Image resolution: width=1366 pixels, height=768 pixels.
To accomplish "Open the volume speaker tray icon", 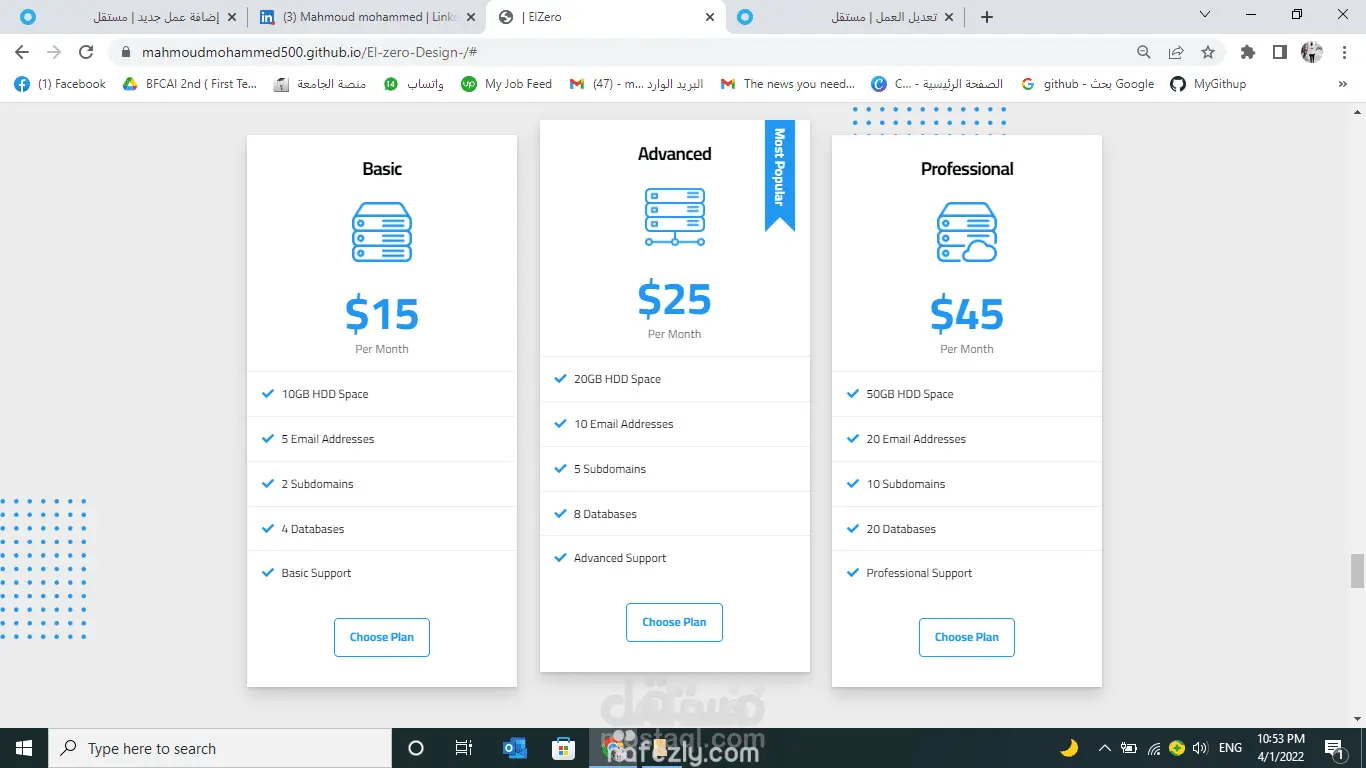I will click(x=1200, y=748).
